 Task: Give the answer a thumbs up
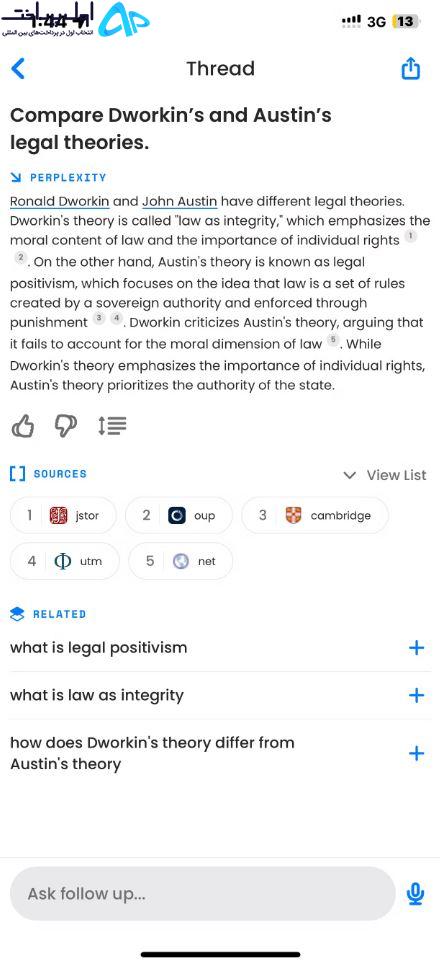click(x=23, y=426)
